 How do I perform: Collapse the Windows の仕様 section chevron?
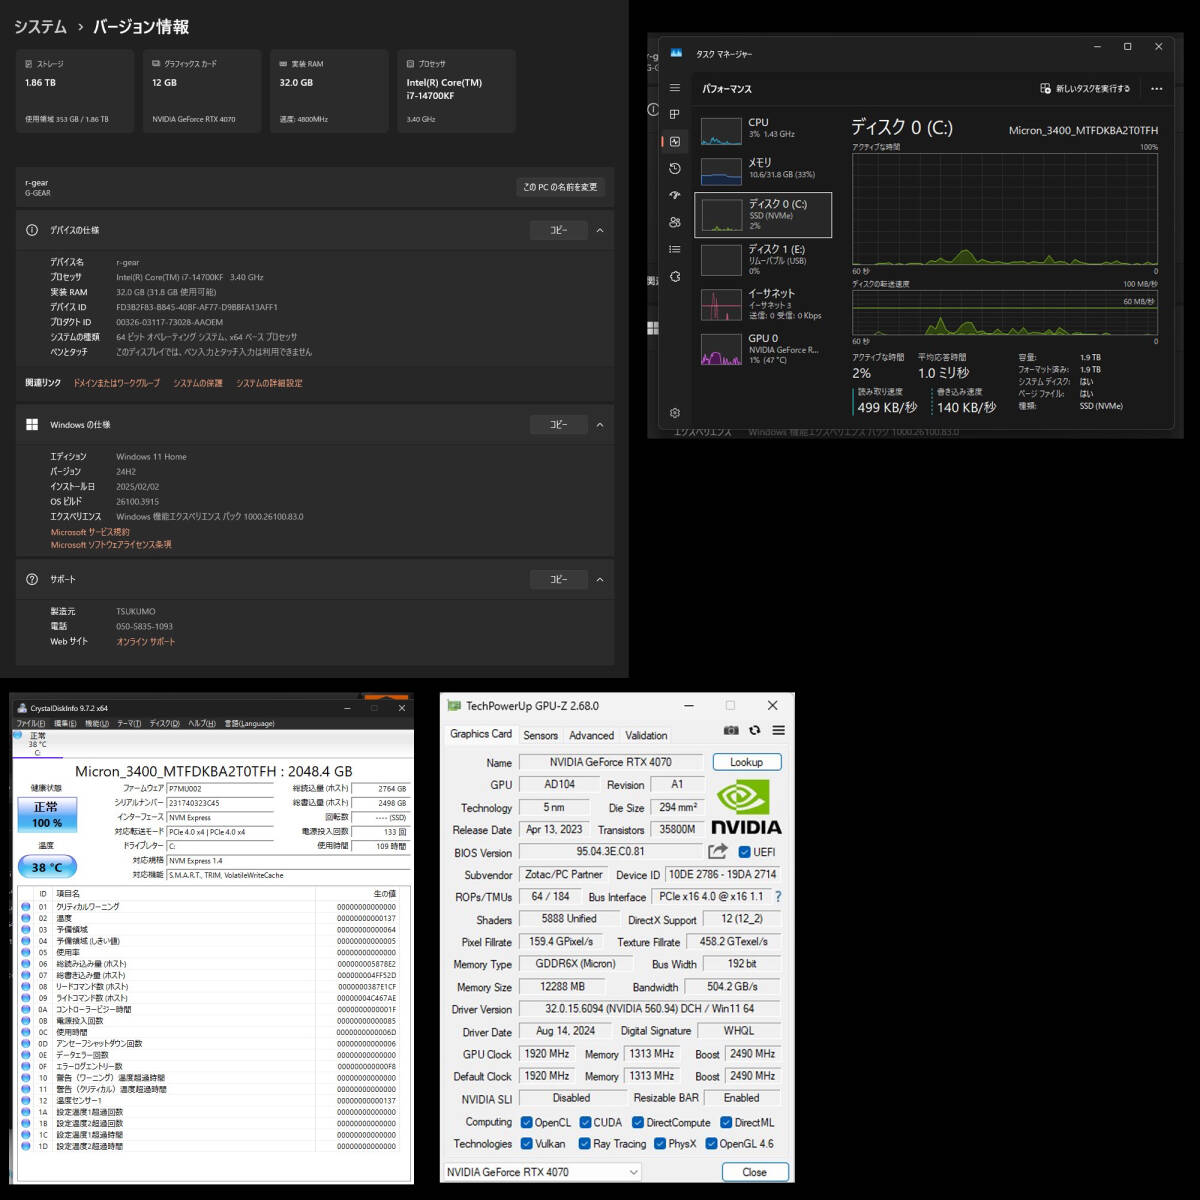click(x=600, y=425)
